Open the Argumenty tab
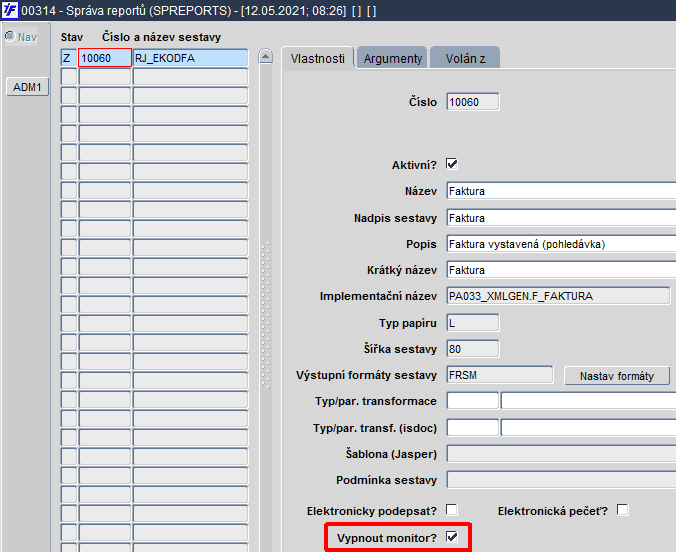Screen dimensions: 676x552 pos(392,58)
